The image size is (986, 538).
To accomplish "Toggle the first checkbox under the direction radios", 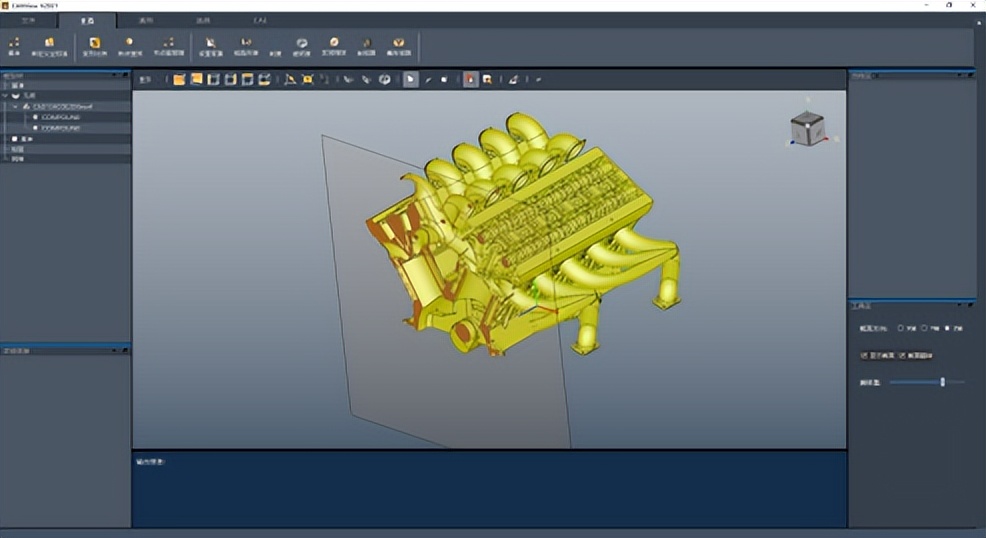I will click(864, 355).
